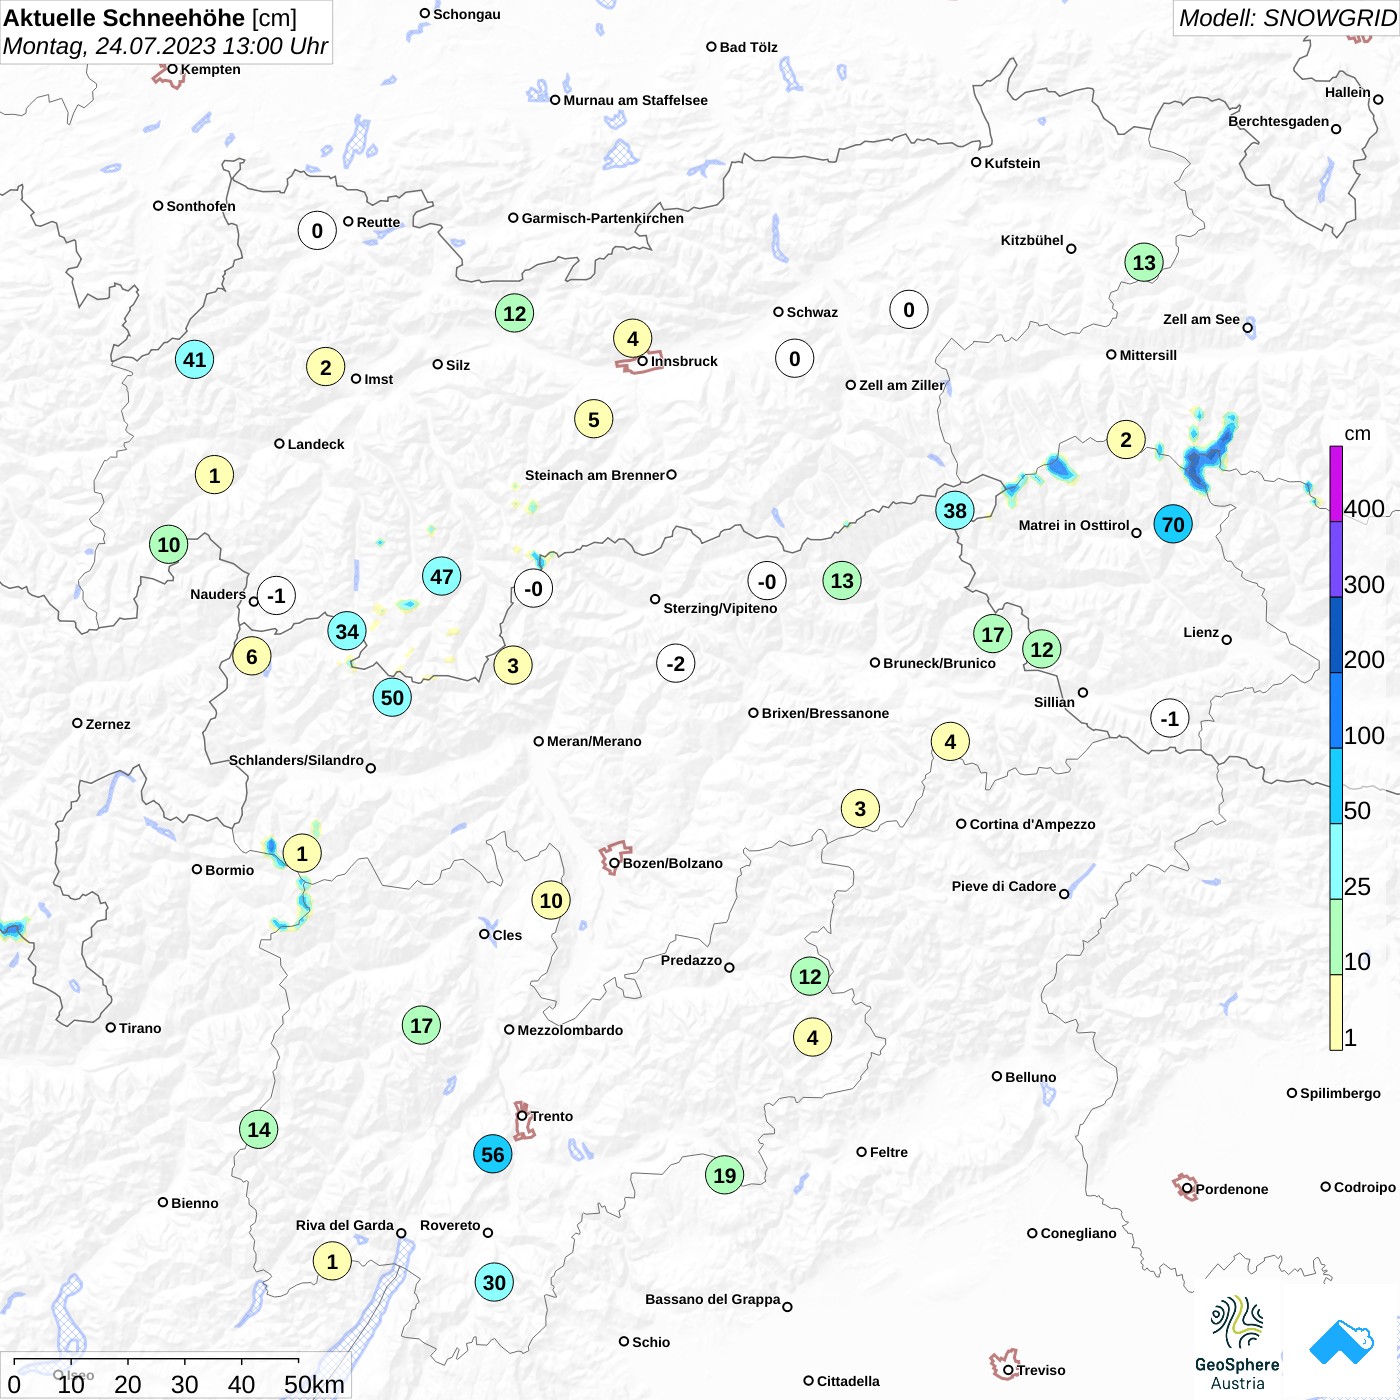Image resolution: width=1400 pixels, height=1400 pixels.
Task: Select the 38 cm station marker
Action: tap(955, 510)
